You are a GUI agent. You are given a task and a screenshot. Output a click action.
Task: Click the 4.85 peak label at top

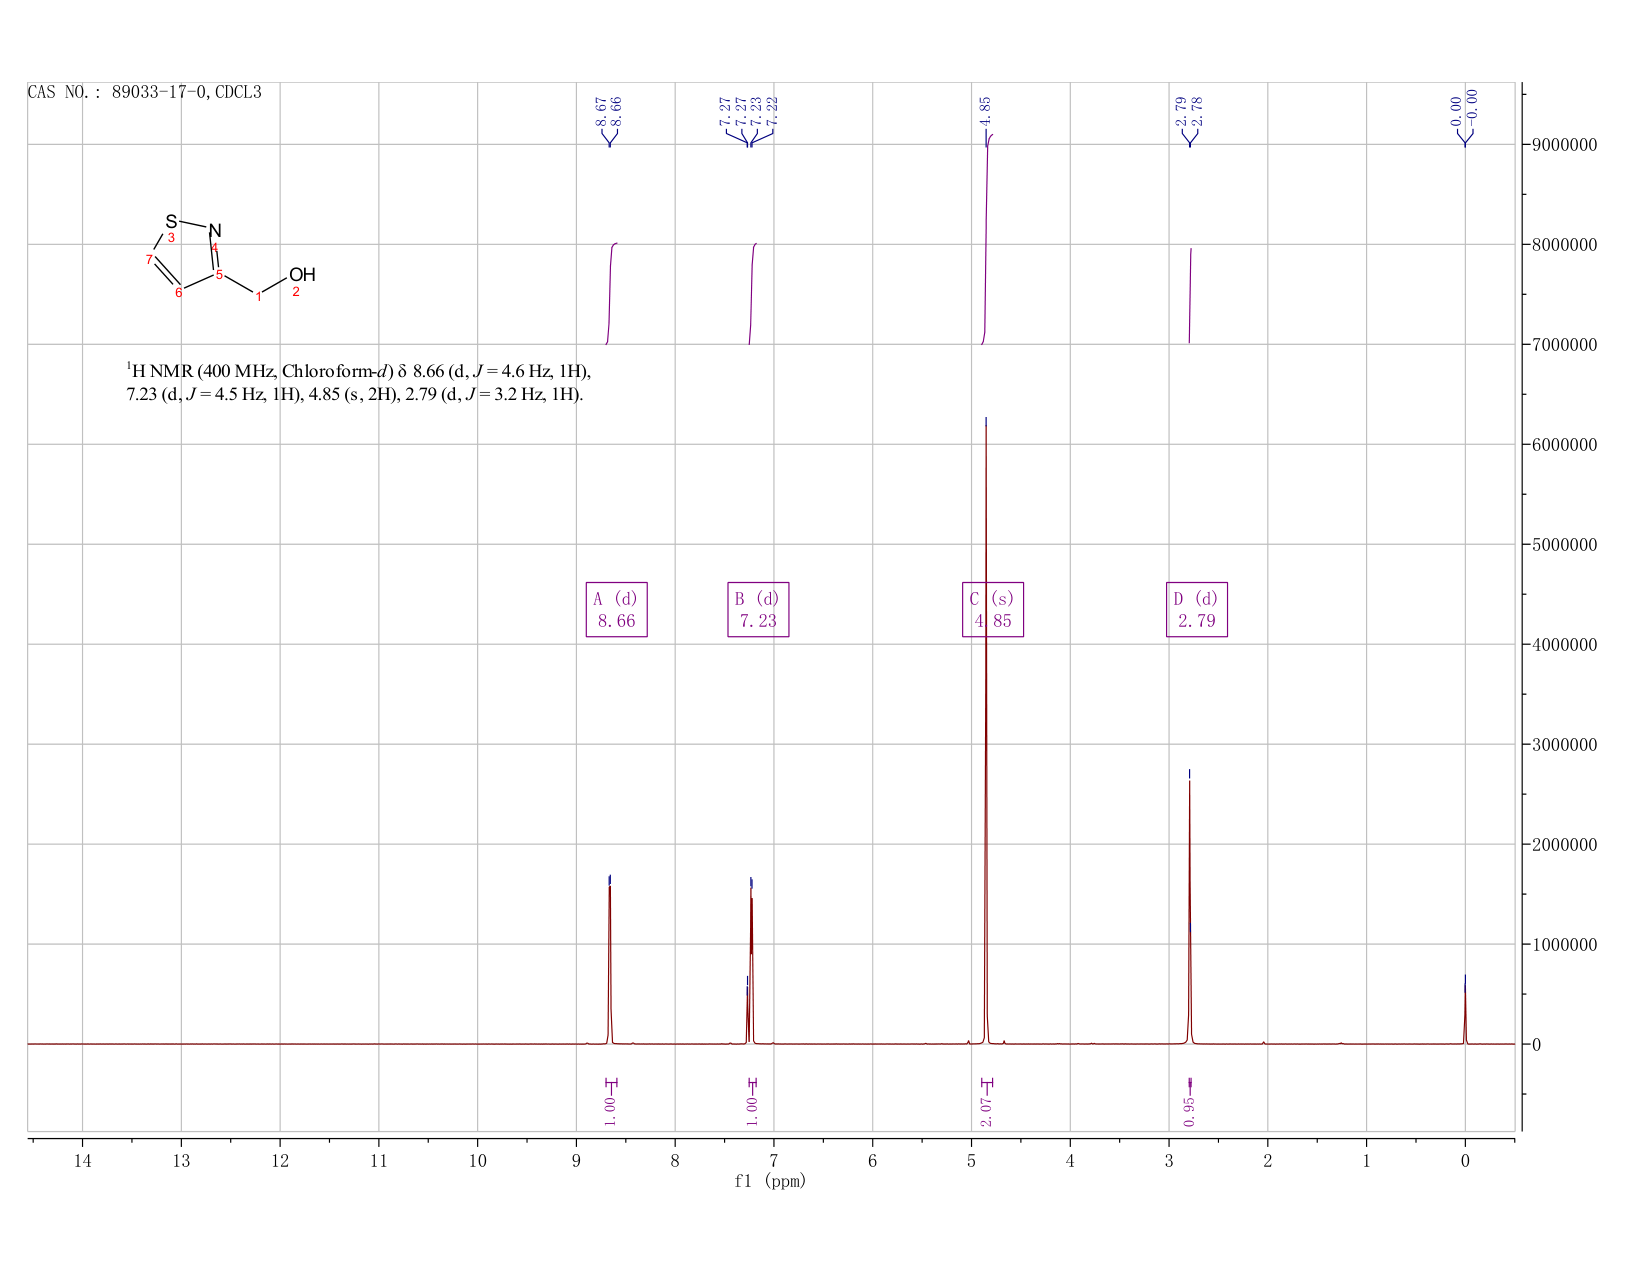point(985,110)
